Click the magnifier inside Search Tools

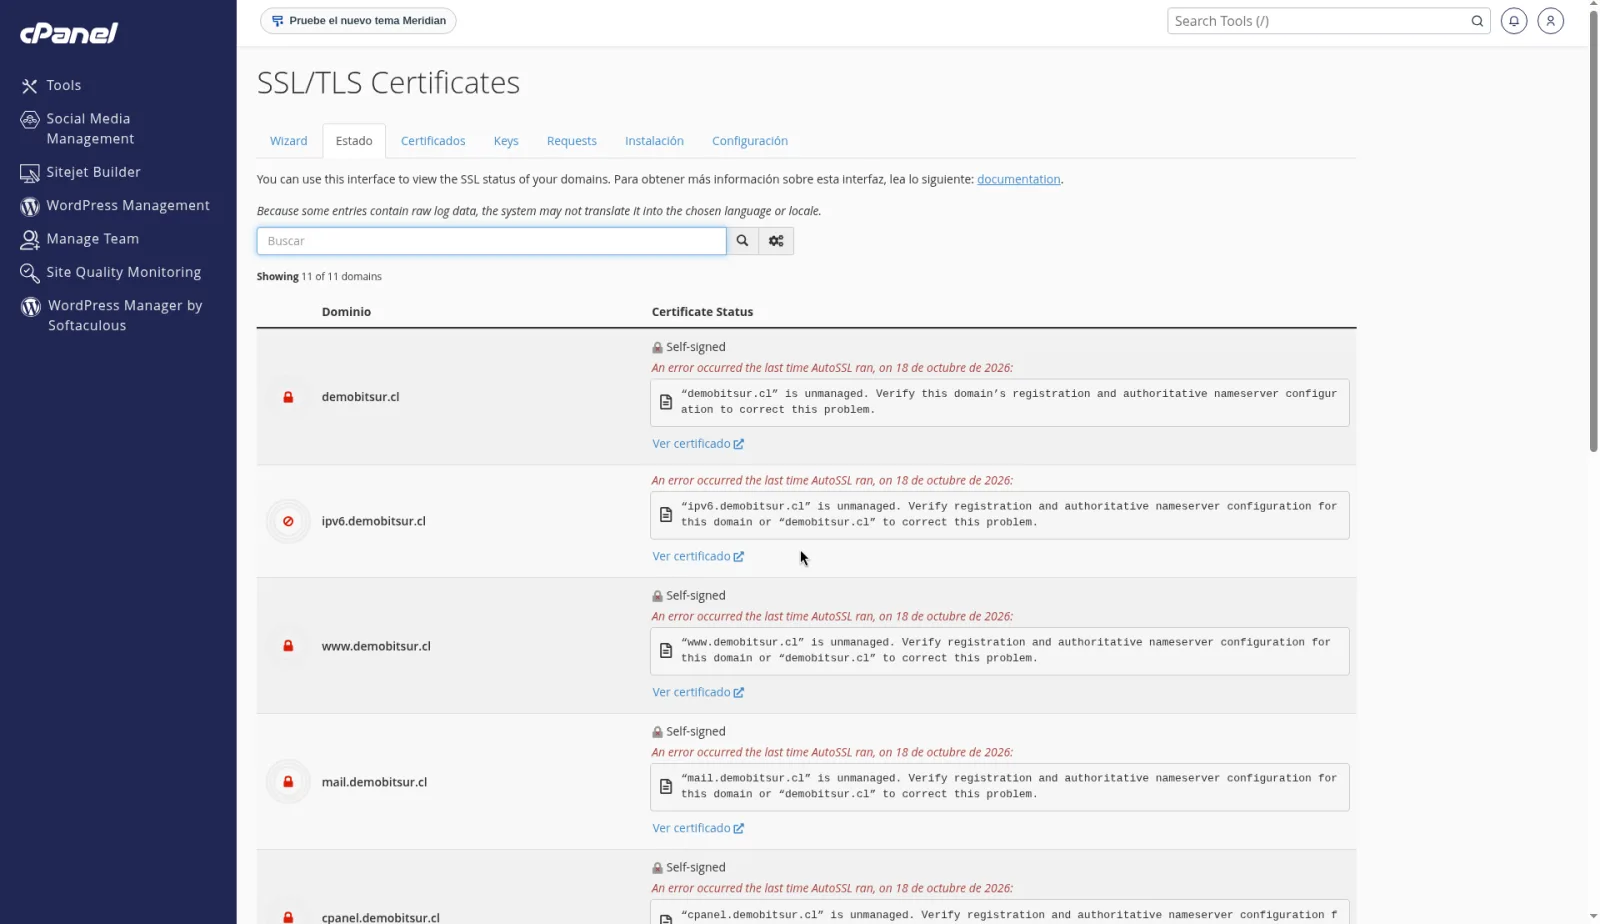1477,21
